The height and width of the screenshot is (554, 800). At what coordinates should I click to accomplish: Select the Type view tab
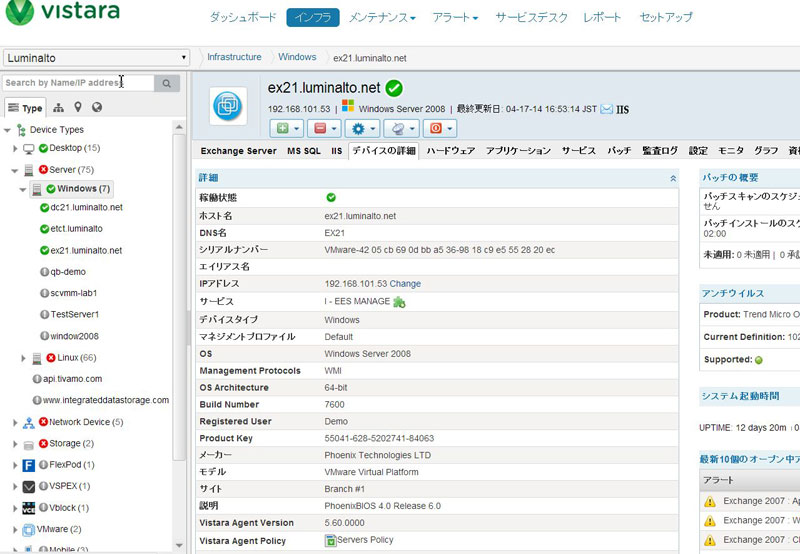click(x=26, y=108)
